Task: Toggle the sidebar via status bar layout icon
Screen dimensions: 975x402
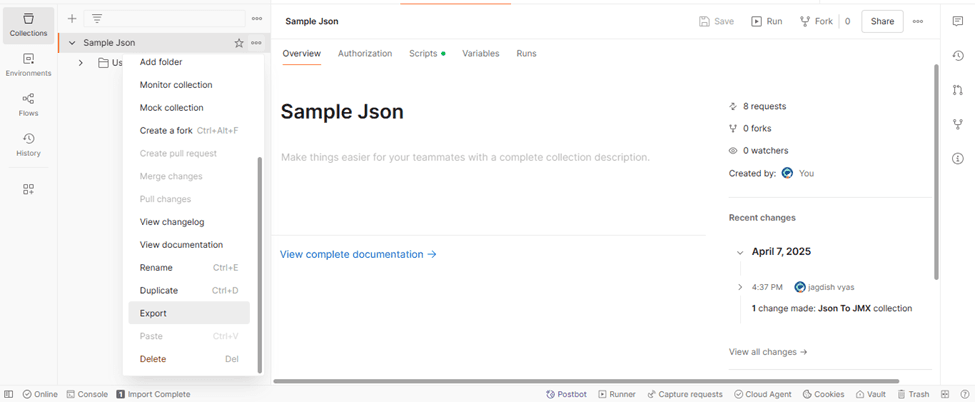Action: click(x=9, y=395)
